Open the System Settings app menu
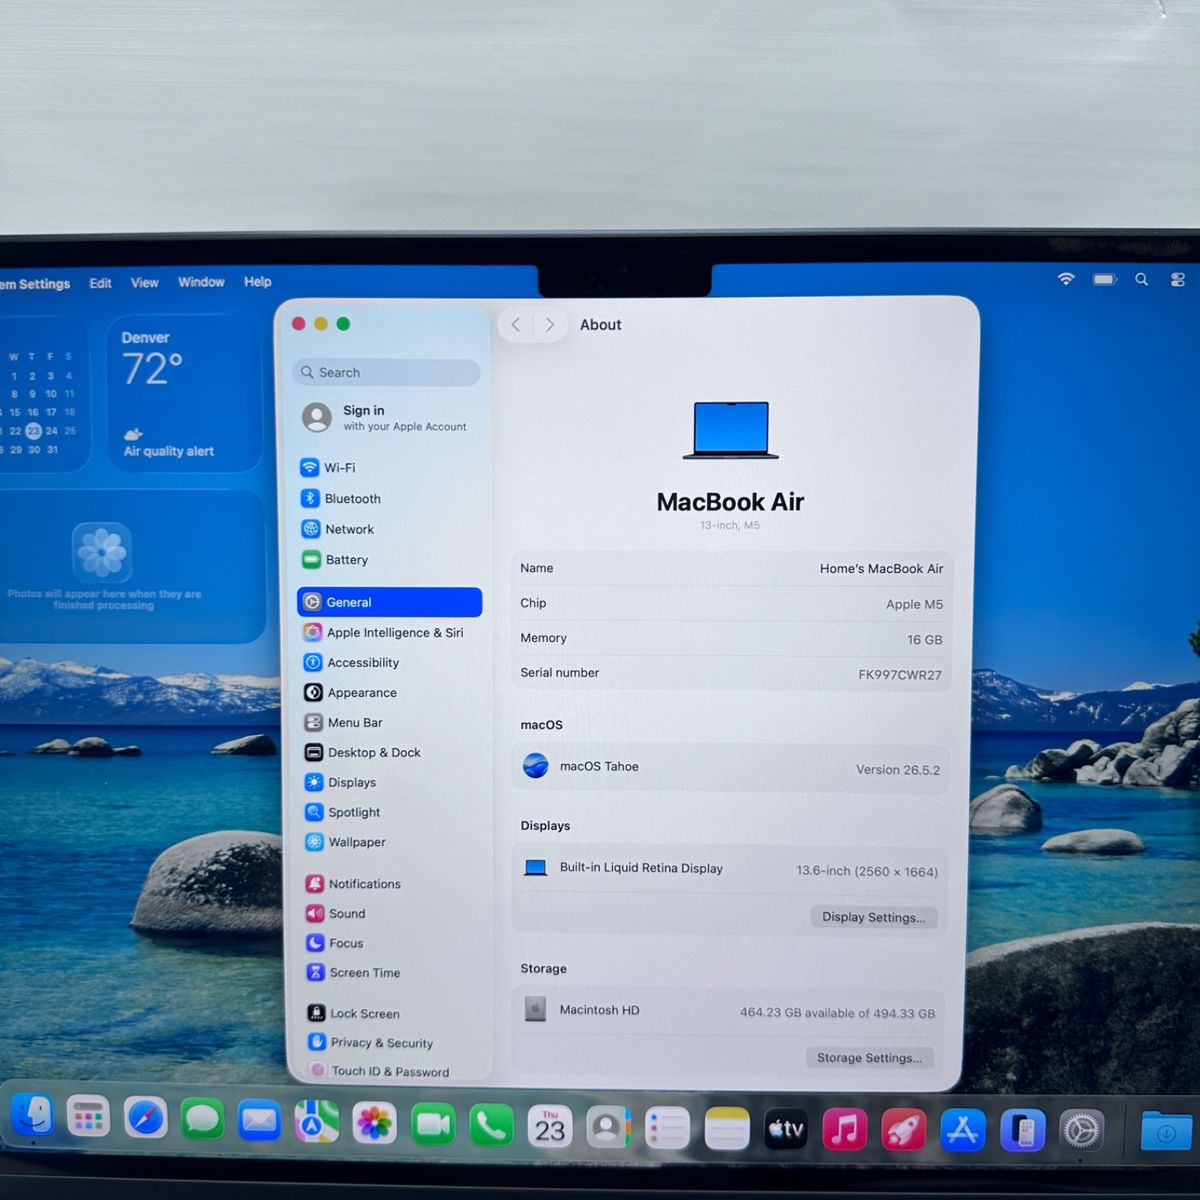The image size is (1200, 1200). [x=35, y=284]
